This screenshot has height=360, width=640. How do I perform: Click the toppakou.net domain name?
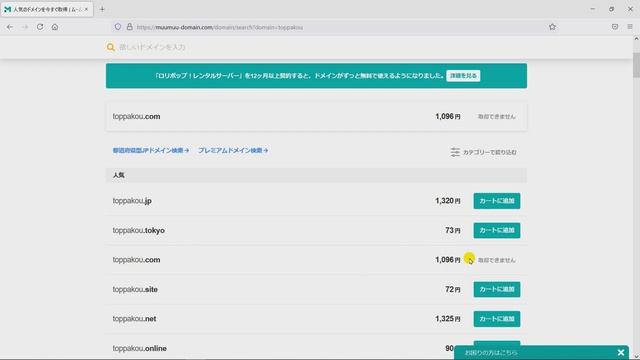click(x=134, y=319)
